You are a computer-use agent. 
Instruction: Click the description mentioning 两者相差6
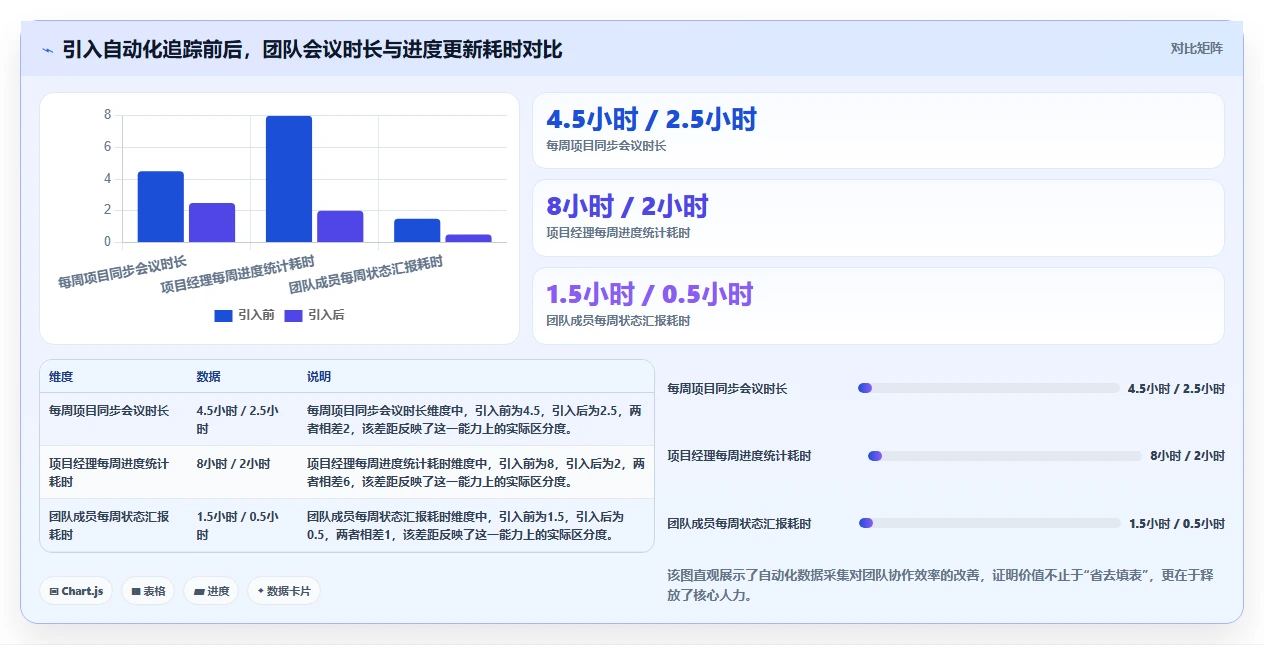coord(475,472)
